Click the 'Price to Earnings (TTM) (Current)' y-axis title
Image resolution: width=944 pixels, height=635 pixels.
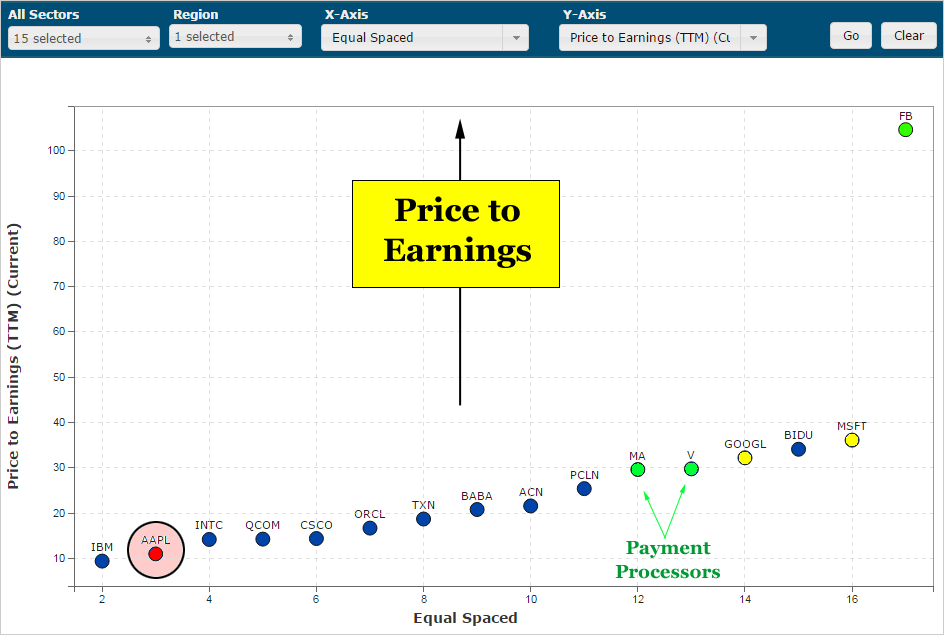[13, 356]
